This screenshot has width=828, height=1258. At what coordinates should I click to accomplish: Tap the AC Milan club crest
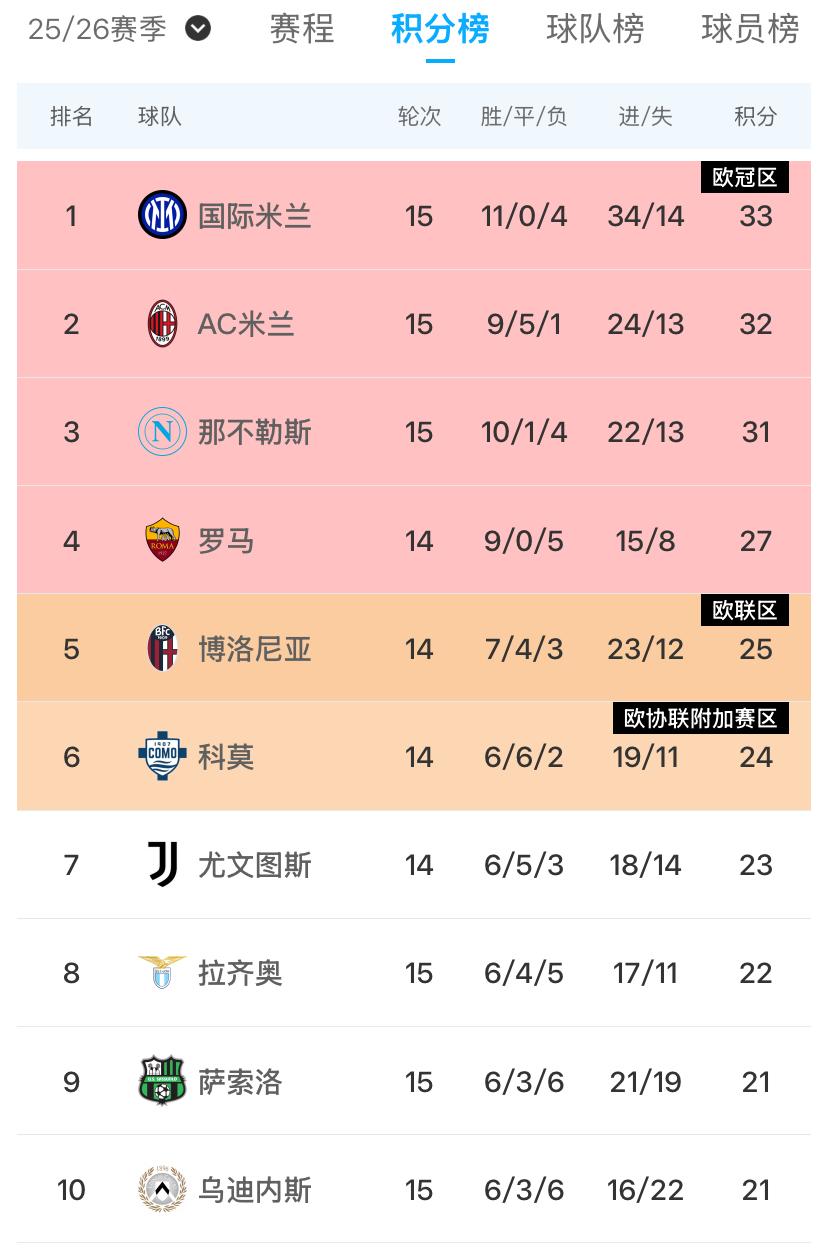[x=162, y=323]
